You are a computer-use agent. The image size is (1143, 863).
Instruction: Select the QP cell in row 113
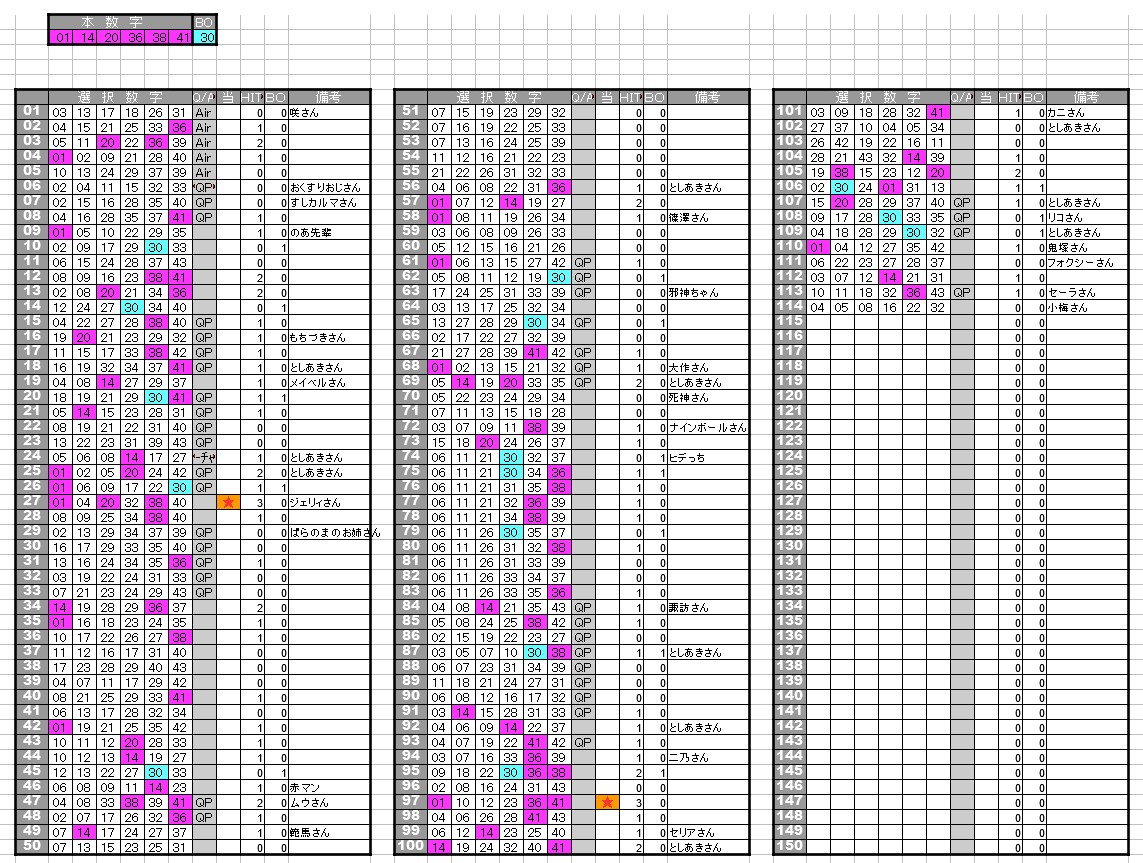[x=961, y=292]
